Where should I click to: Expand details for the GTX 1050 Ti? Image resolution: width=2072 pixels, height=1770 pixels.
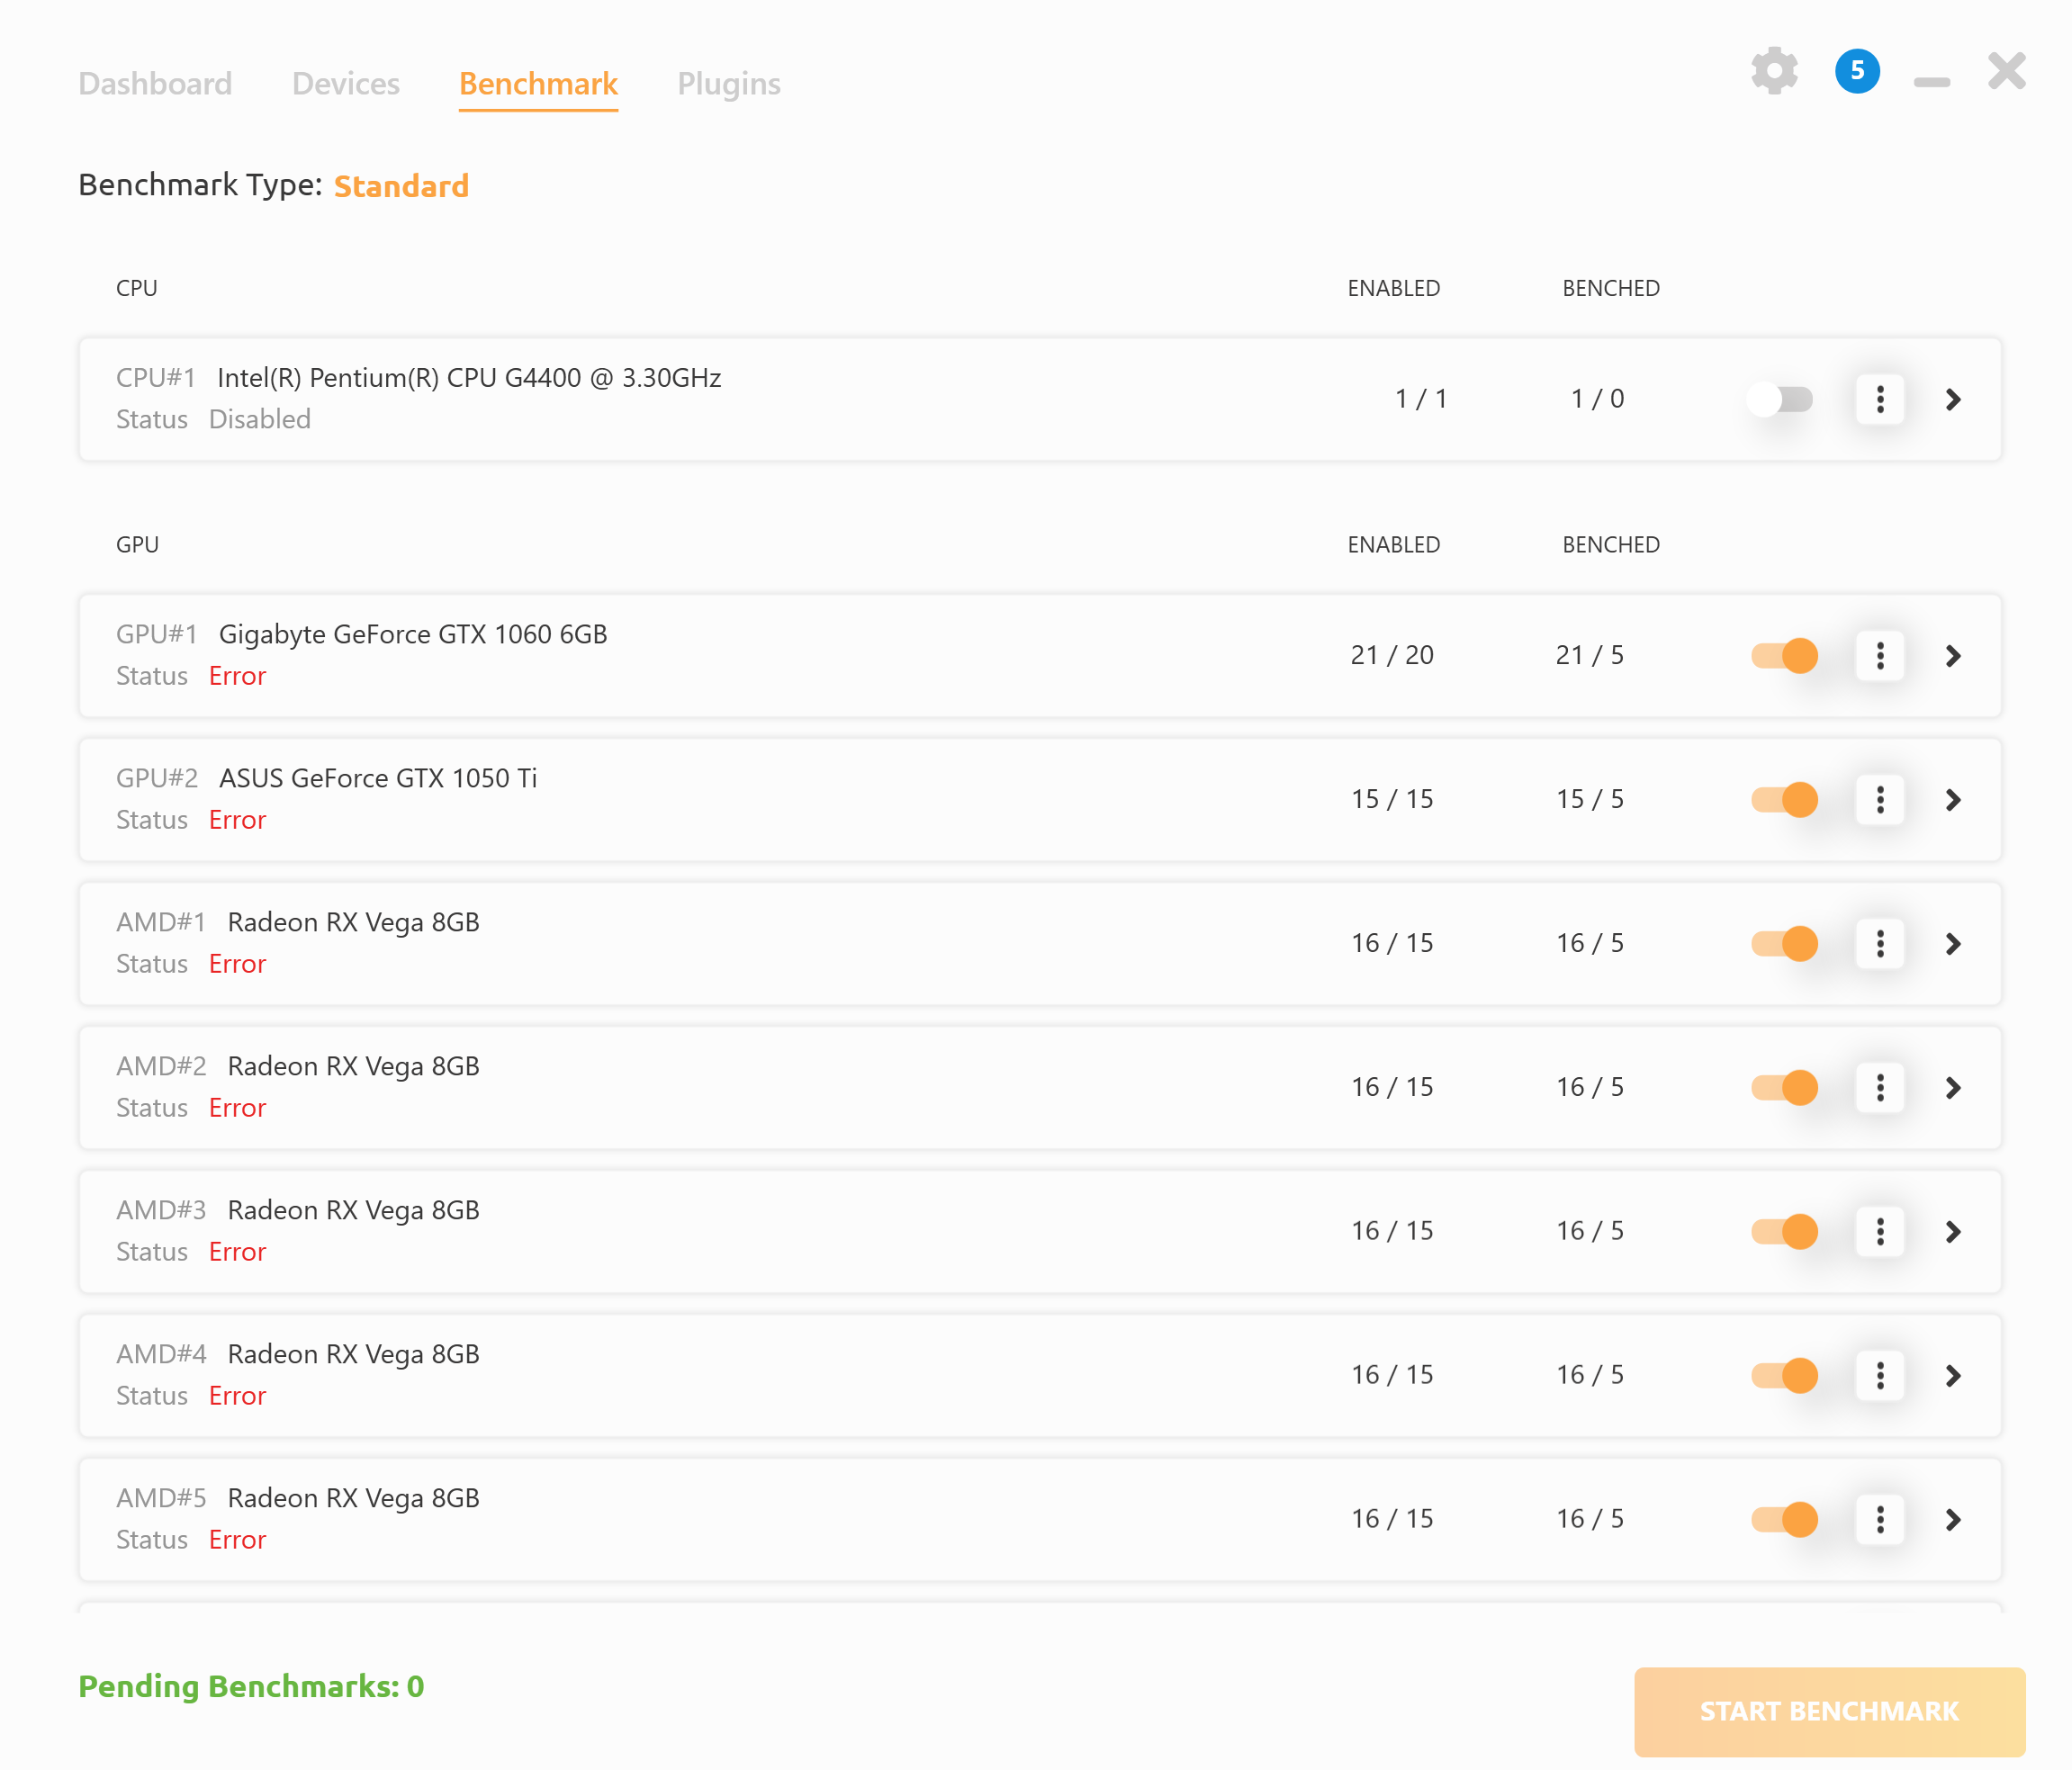[x=1953, y=800]
